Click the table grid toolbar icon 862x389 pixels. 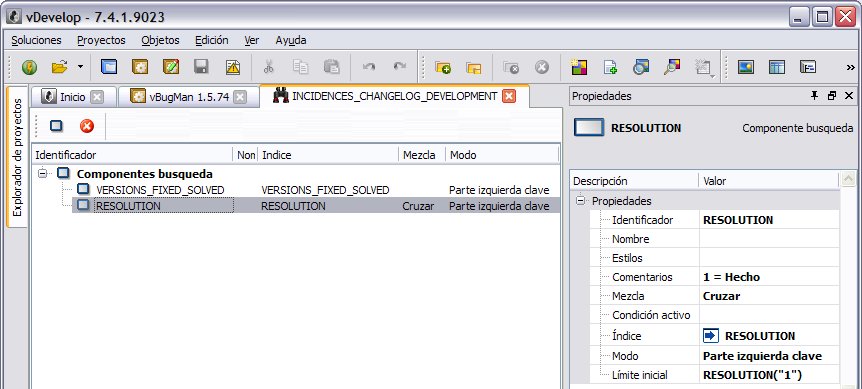click(777, 67)
